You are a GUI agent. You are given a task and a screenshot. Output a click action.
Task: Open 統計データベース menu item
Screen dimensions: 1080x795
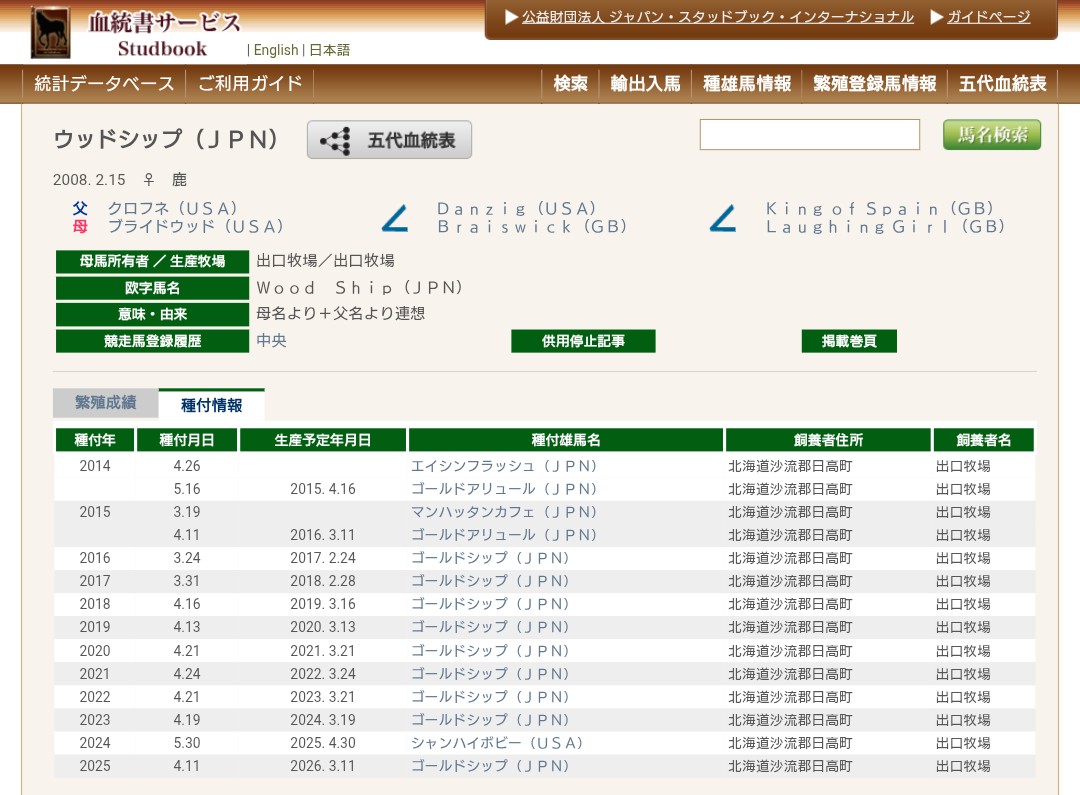tap(104, 84)
